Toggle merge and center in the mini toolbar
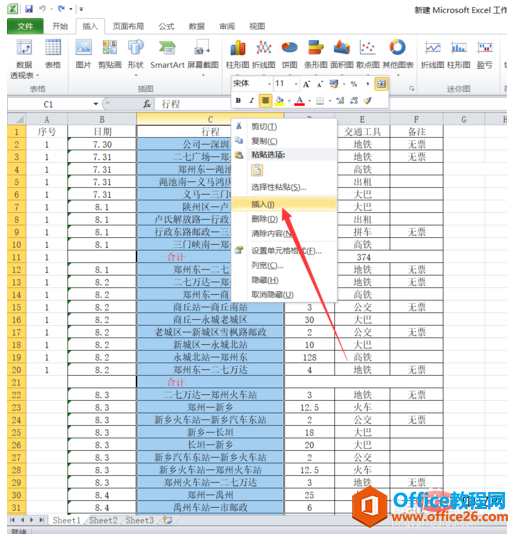The image size is (515, 534). pyautogui.click(x=381, y=84)
